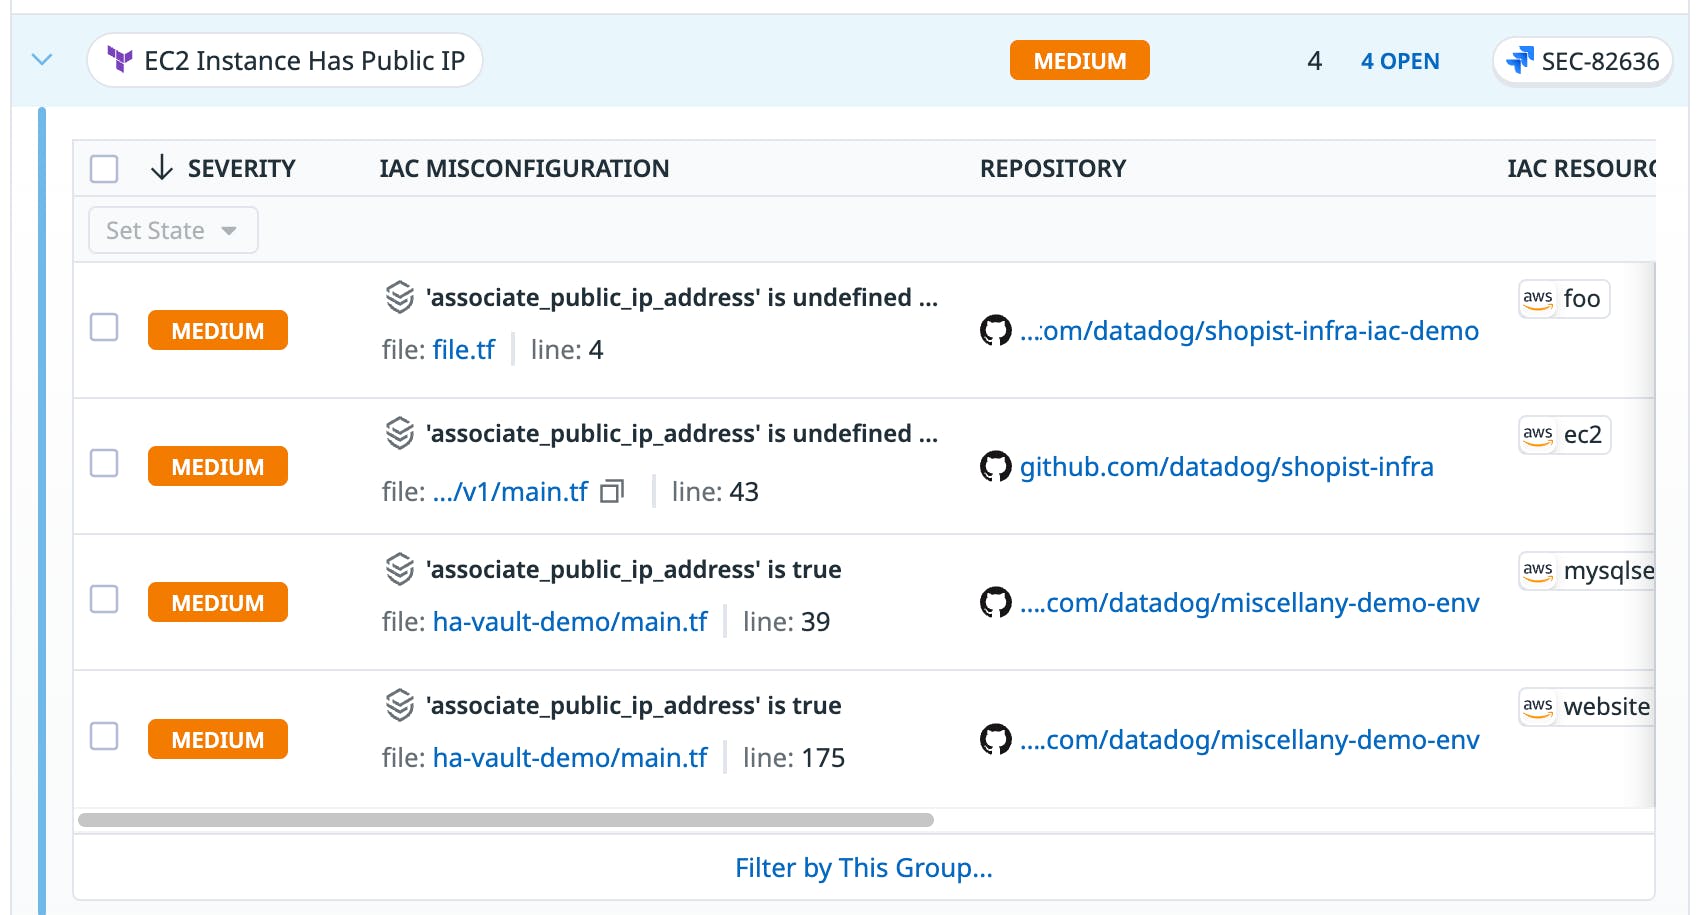Open the 4 OPEN findings link
The height and width of the screenshot is (915, 1699).
1400,61
